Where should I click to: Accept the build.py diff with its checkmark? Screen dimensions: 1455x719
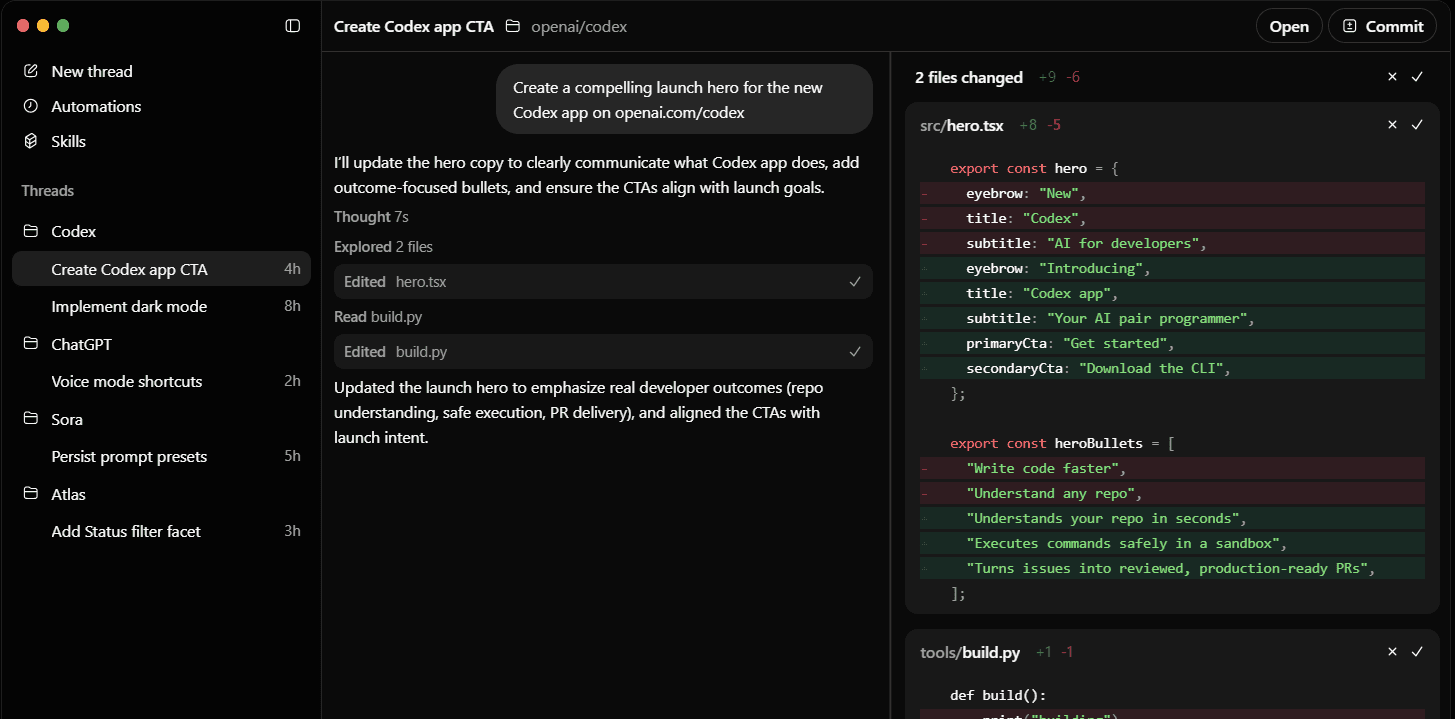click(x=1417, y=651)
